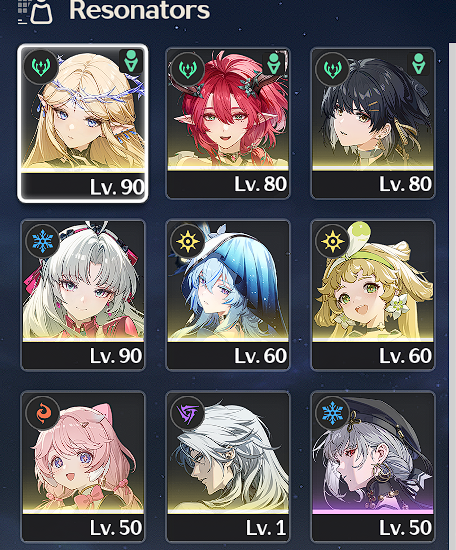Viewport: 456px width, 550px height.
Task: Select the blue-haired Lv. 60 resonator
Action: pos(228,295)
